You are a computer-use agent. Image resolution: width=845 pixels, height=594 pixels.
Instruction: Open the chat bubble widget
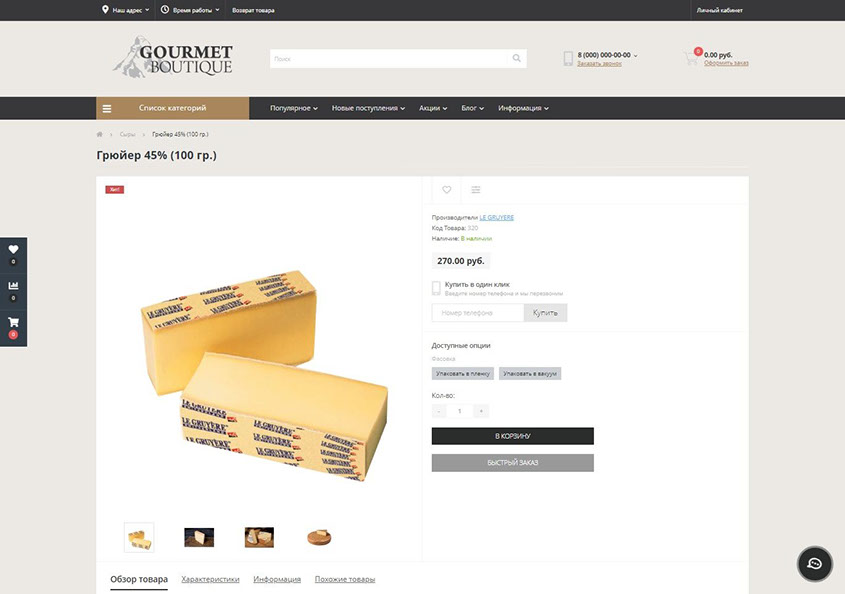[x=814, y=564]
